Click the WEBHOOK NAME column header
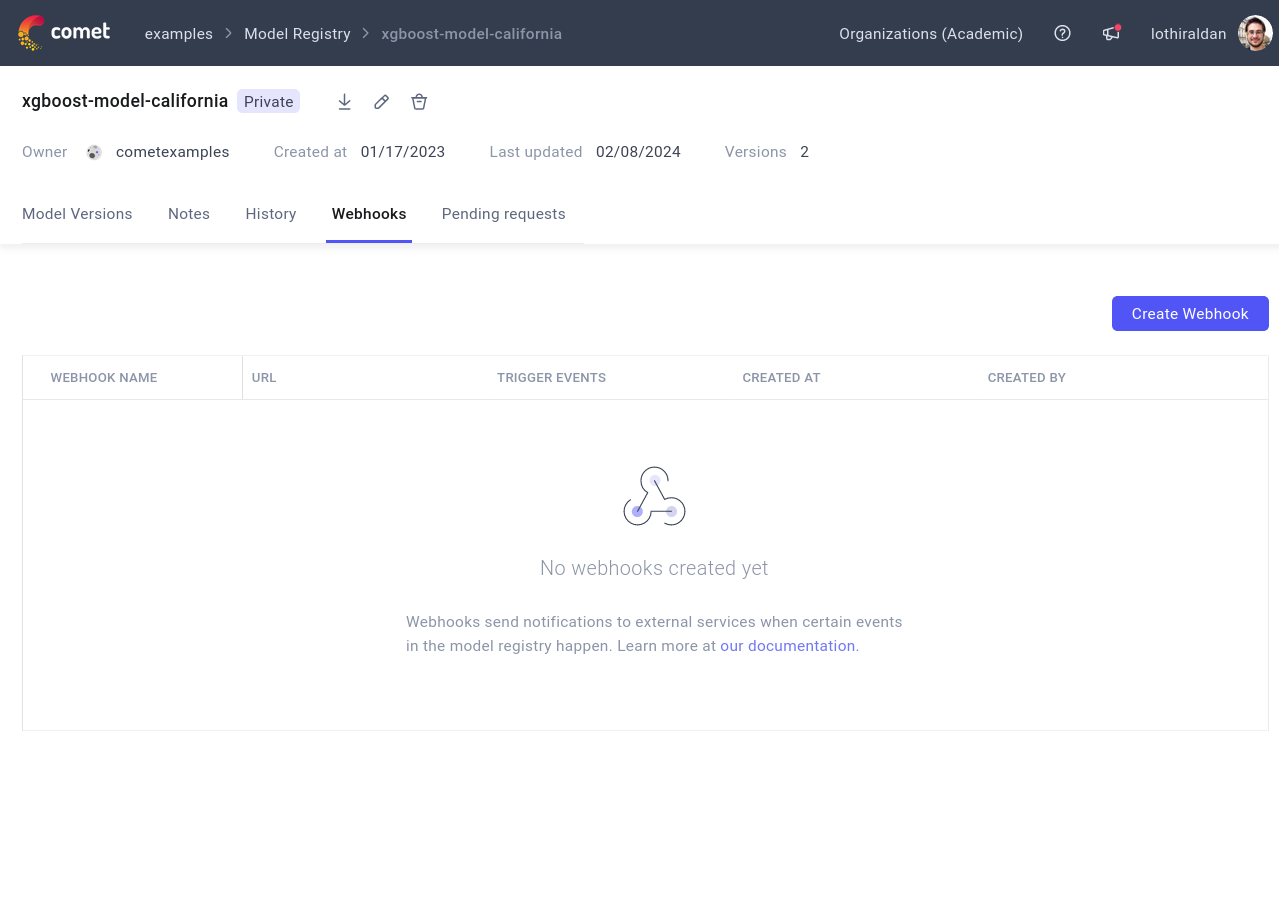Viewport: 1279px width, 906px height. 103,377
